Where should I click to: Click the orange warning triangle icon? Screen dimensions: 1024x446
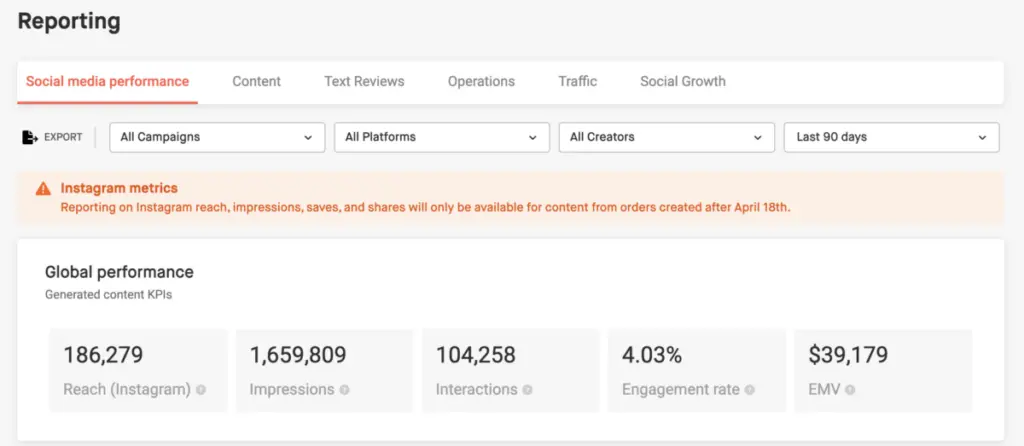43,188
